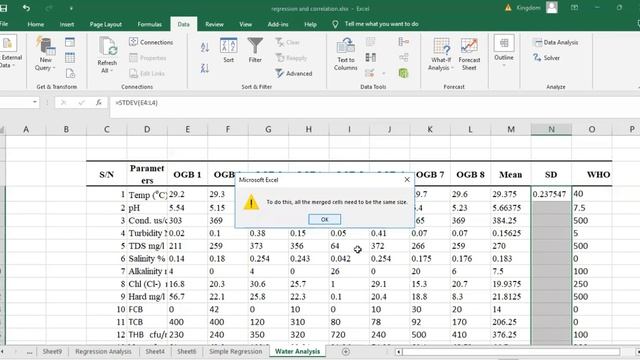Switch to the Formulas tab
This screenshot has width=640, height=360.
coord(150,24)
